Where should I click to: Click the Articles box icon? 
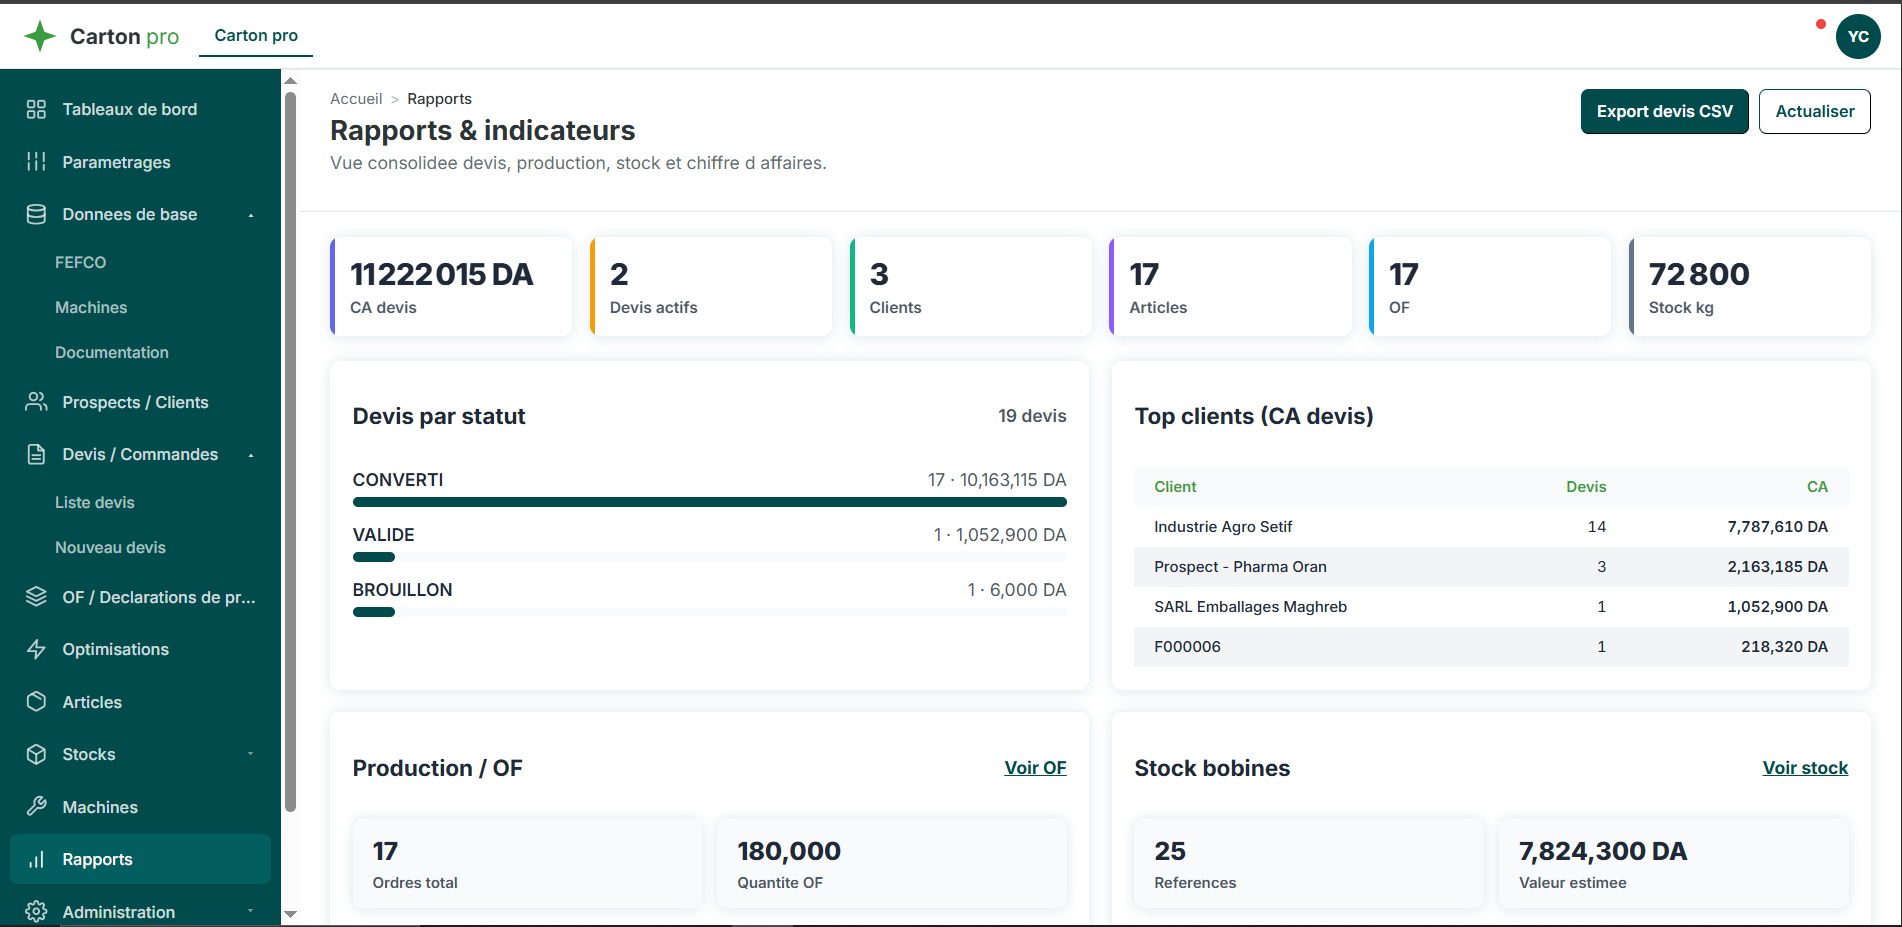click(x=36, y=702)
